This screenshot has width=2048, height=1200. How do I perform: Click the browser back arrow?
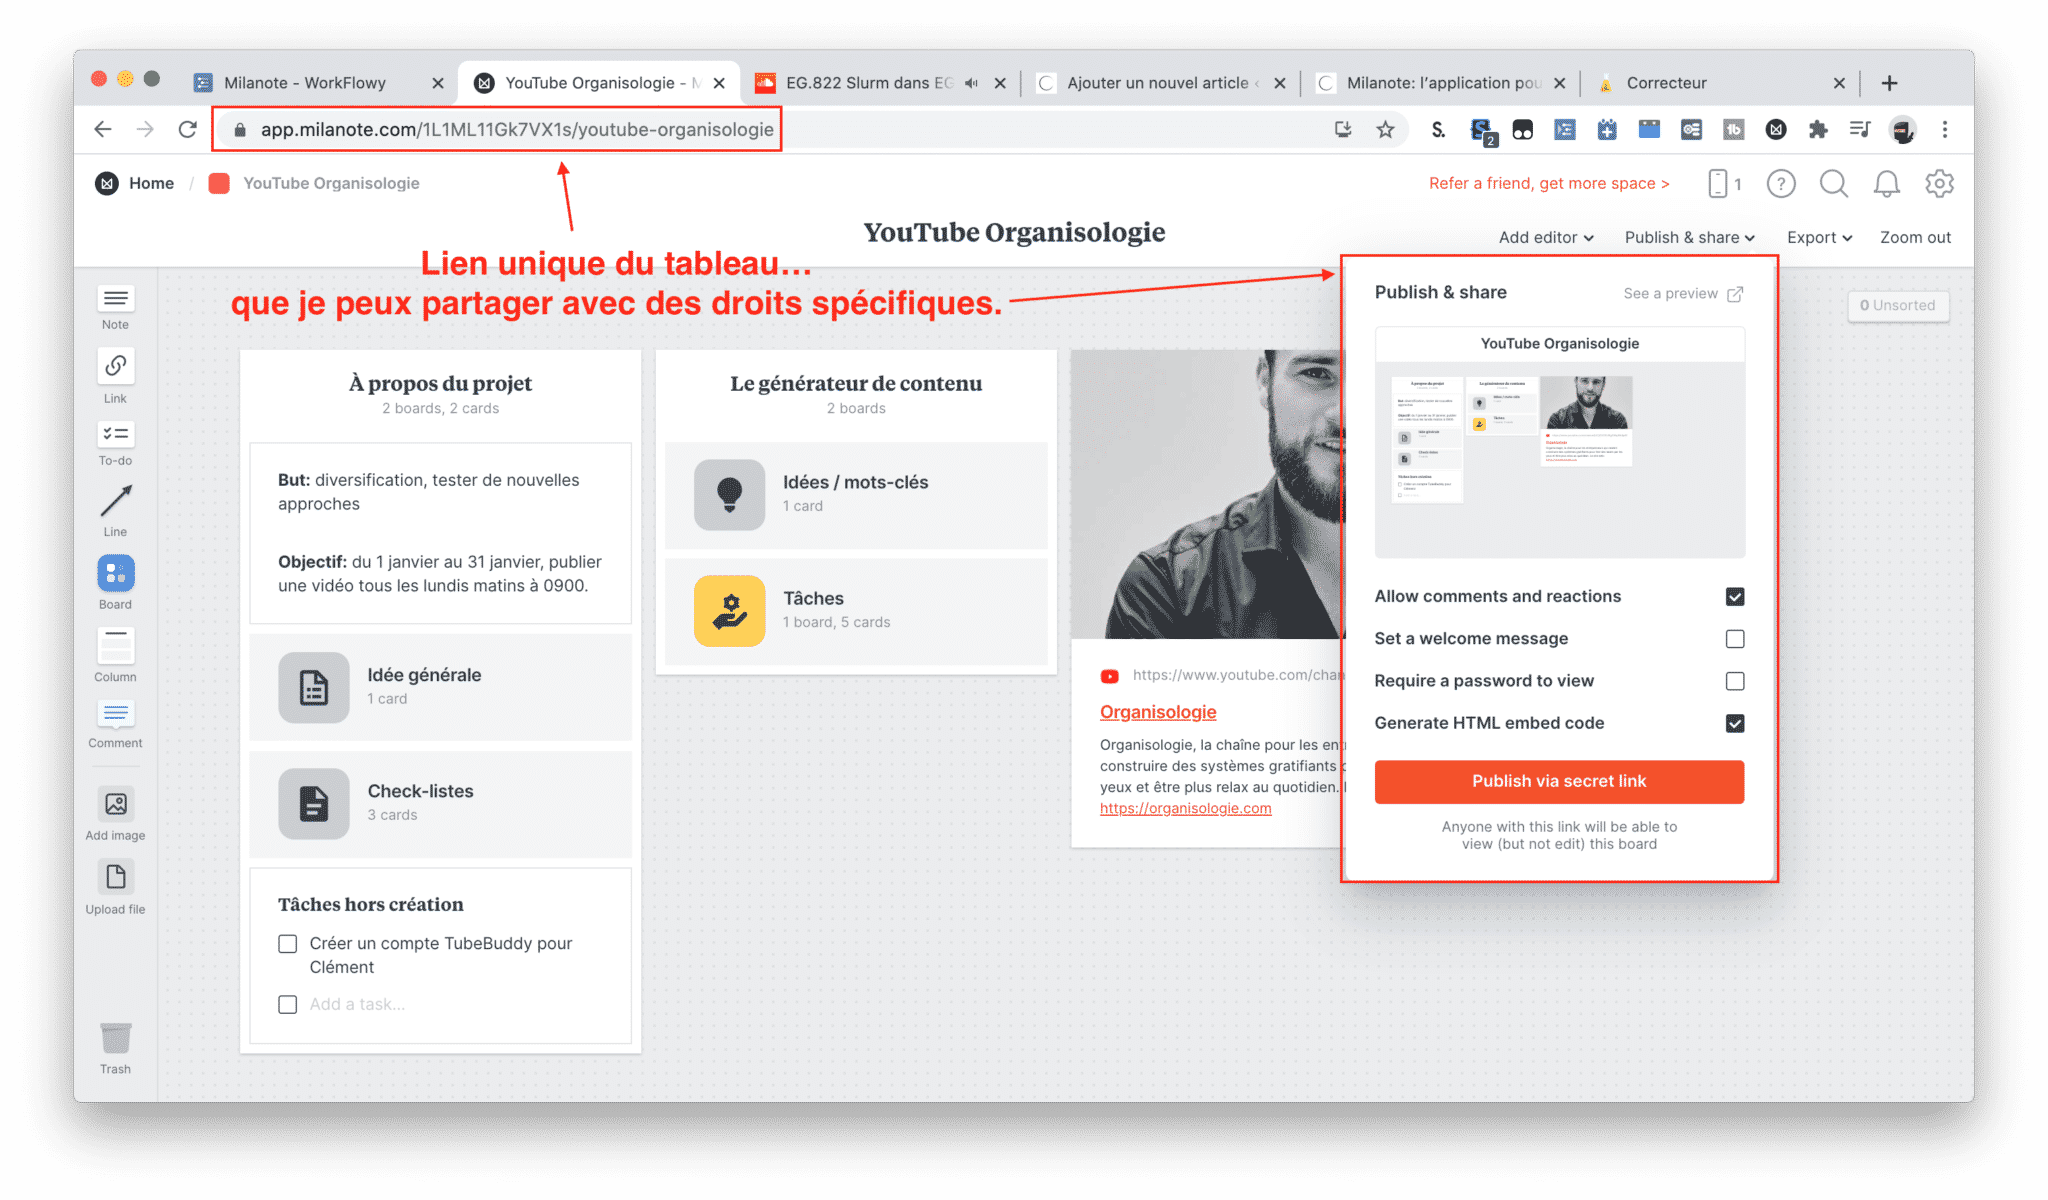(x=102, y=129)
